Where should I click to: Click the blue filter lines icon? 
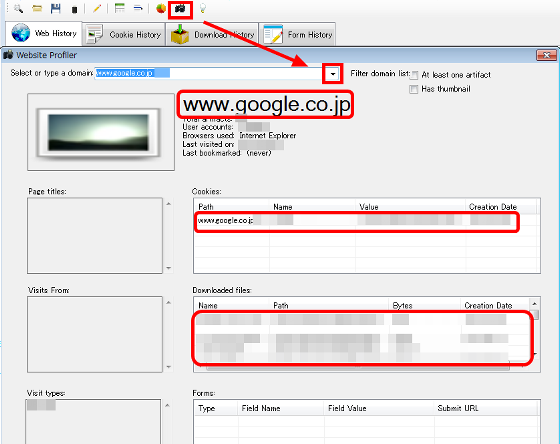[138, 8]
